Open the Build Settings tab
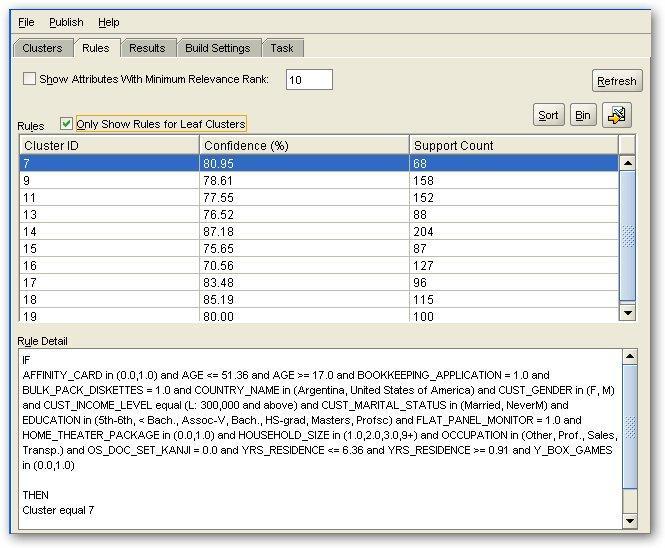Screen dimensions: 665x548 point(218,48)
